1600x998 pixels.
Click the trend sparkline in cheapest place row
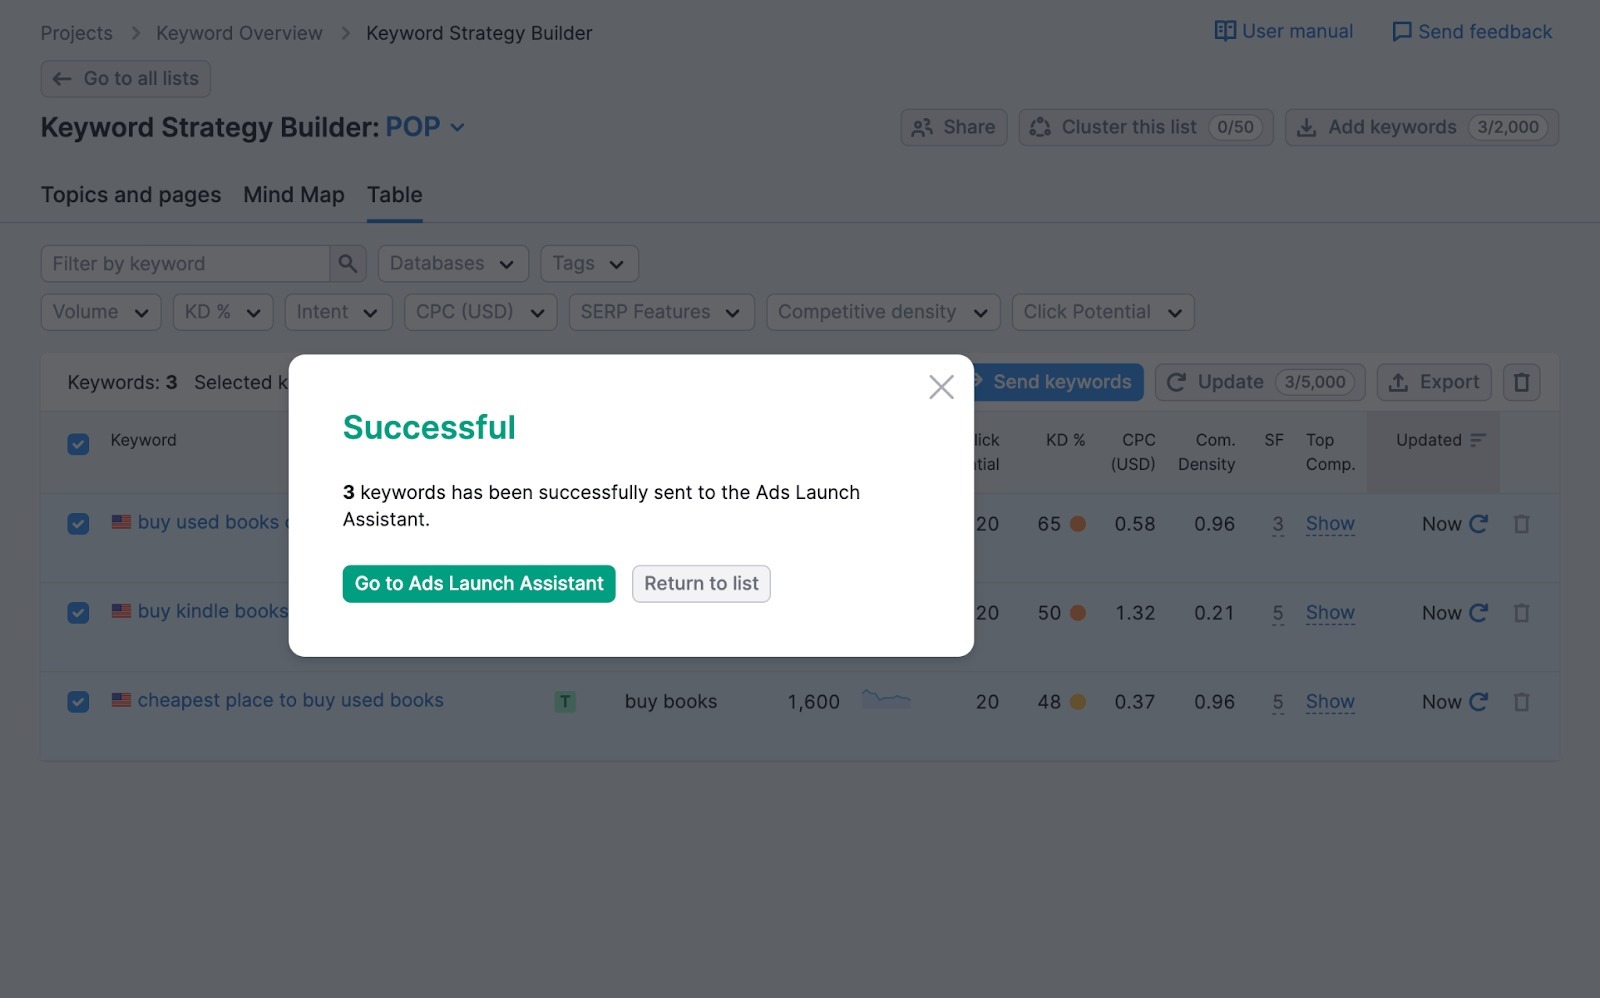(886, 699)
